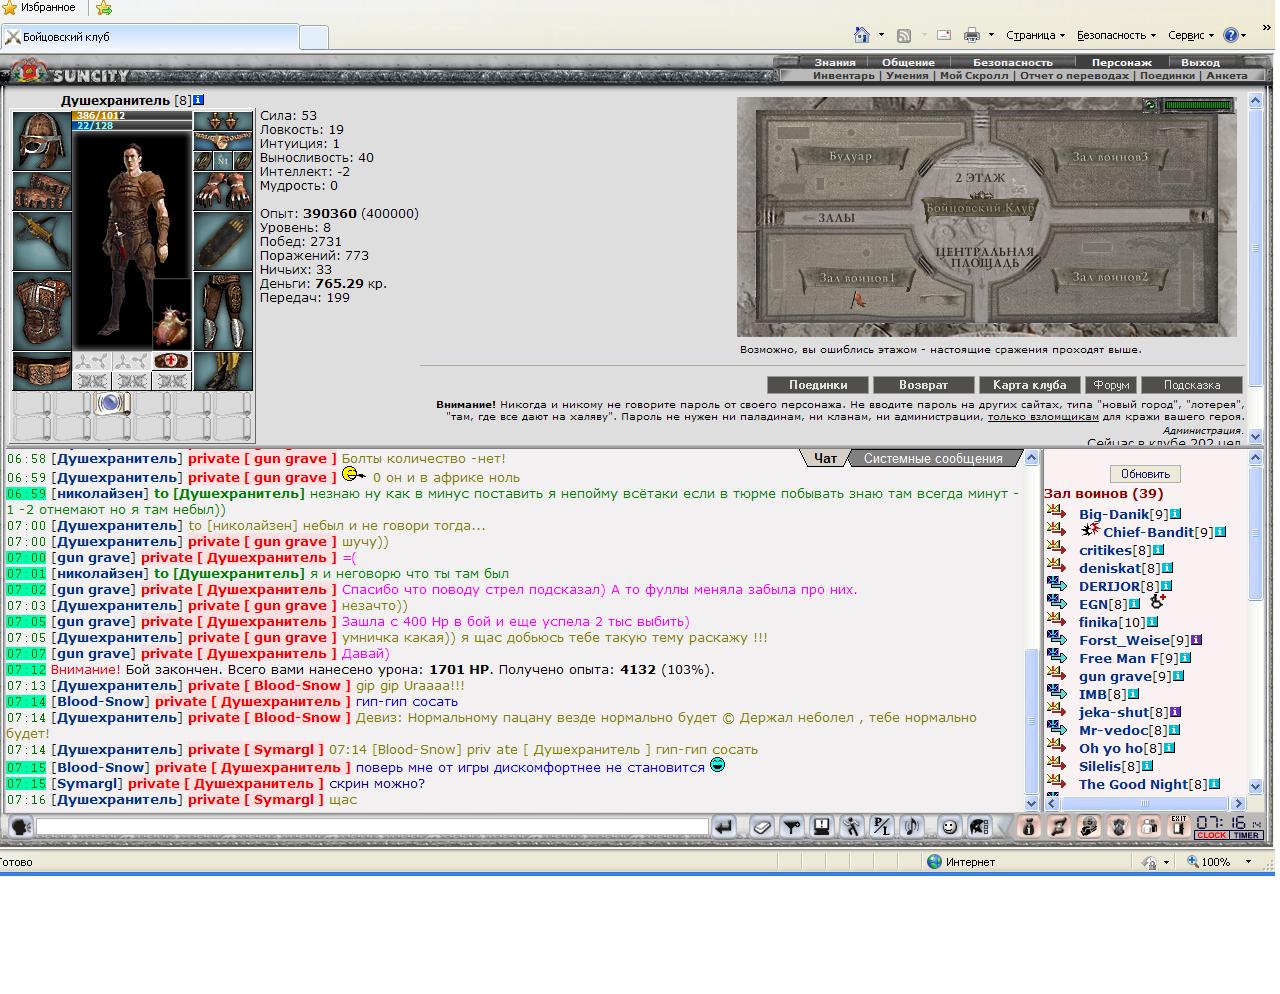Click the helmet equipment slot
1280x994 pixels.
(x=41, y=141)
